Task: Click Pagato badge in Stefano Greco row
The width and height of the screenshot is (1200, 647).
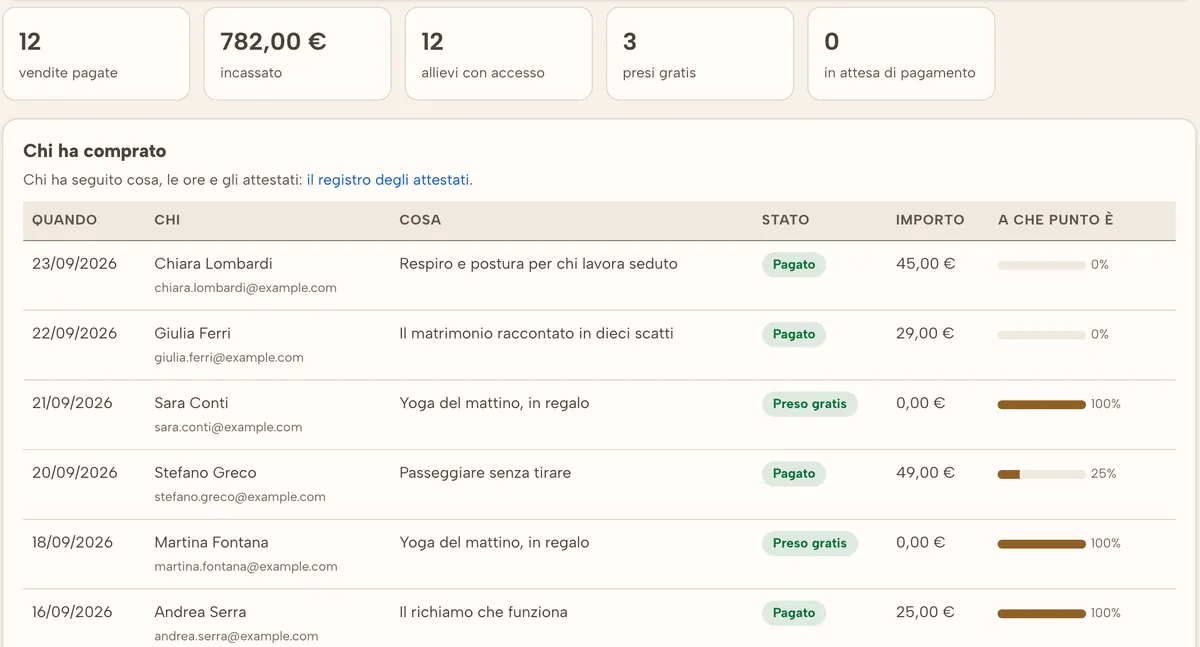Action: [x=794, y=474]
